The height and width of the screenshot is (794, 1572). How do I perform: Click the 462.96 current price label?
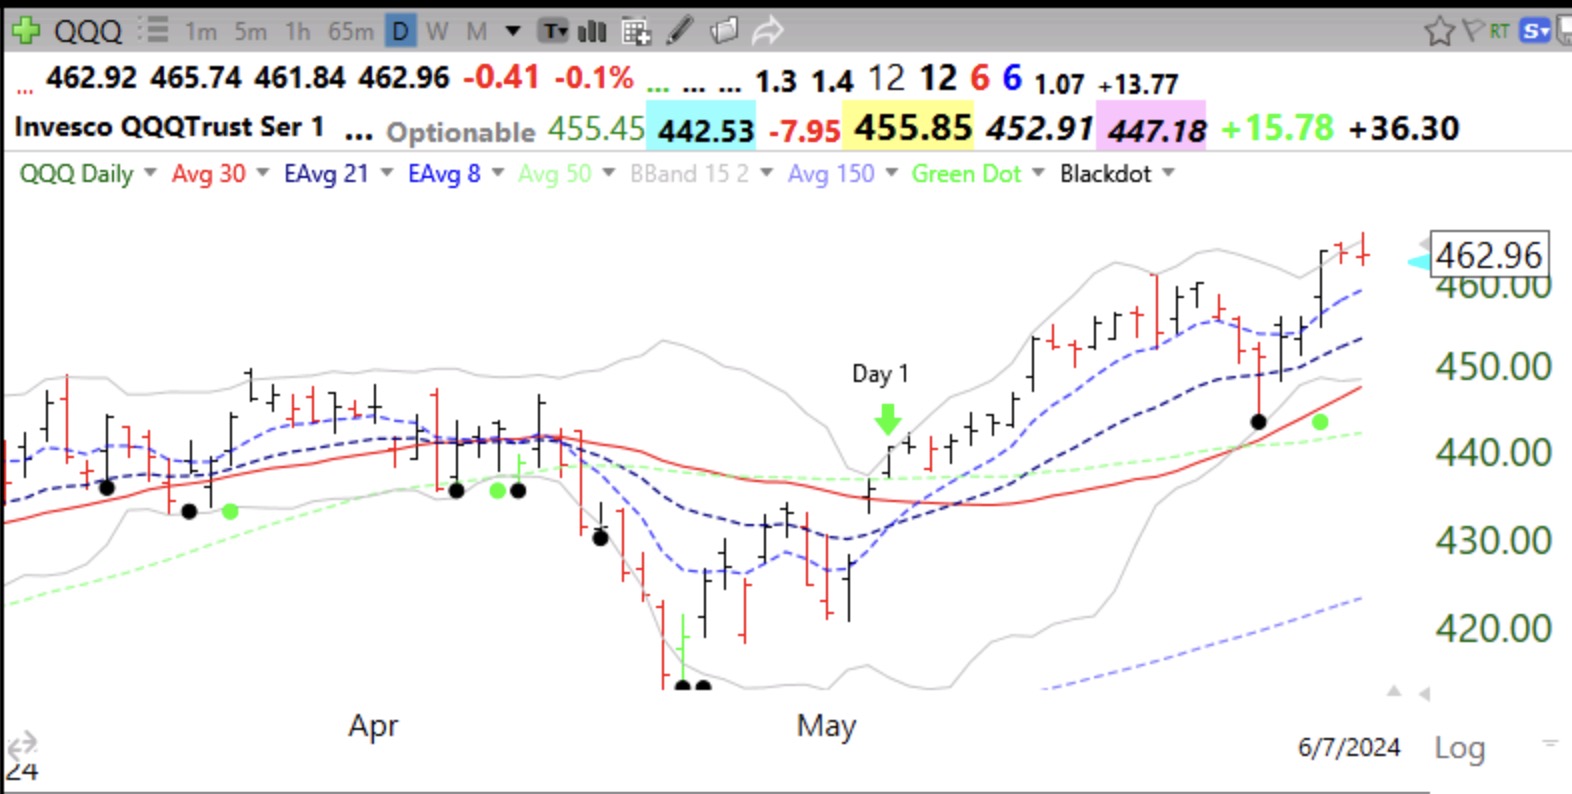[x=1489, y=255]
